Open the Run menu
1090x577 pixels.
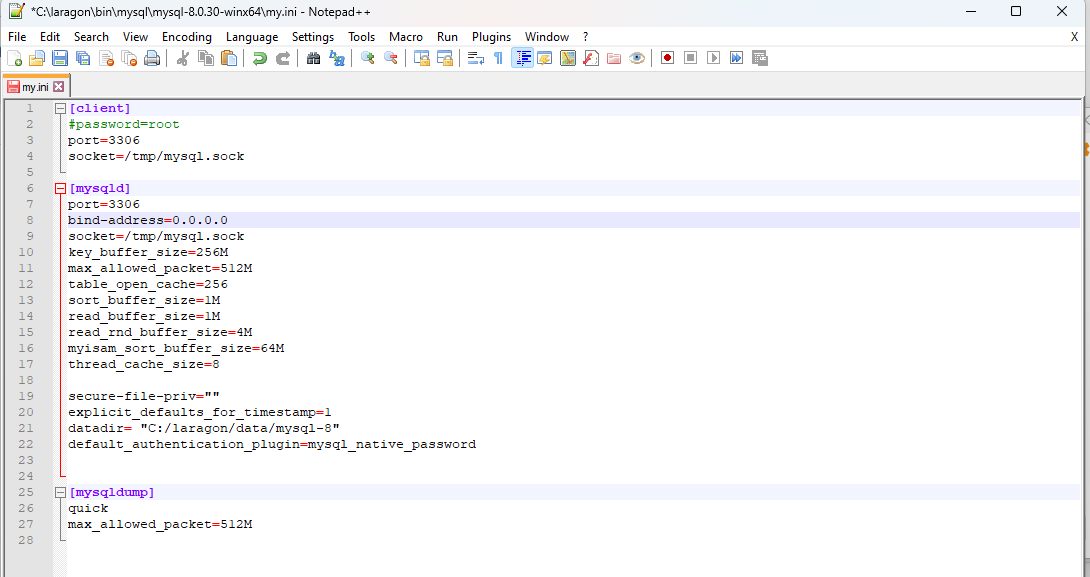pyautogui.click(x=447, y=37)
